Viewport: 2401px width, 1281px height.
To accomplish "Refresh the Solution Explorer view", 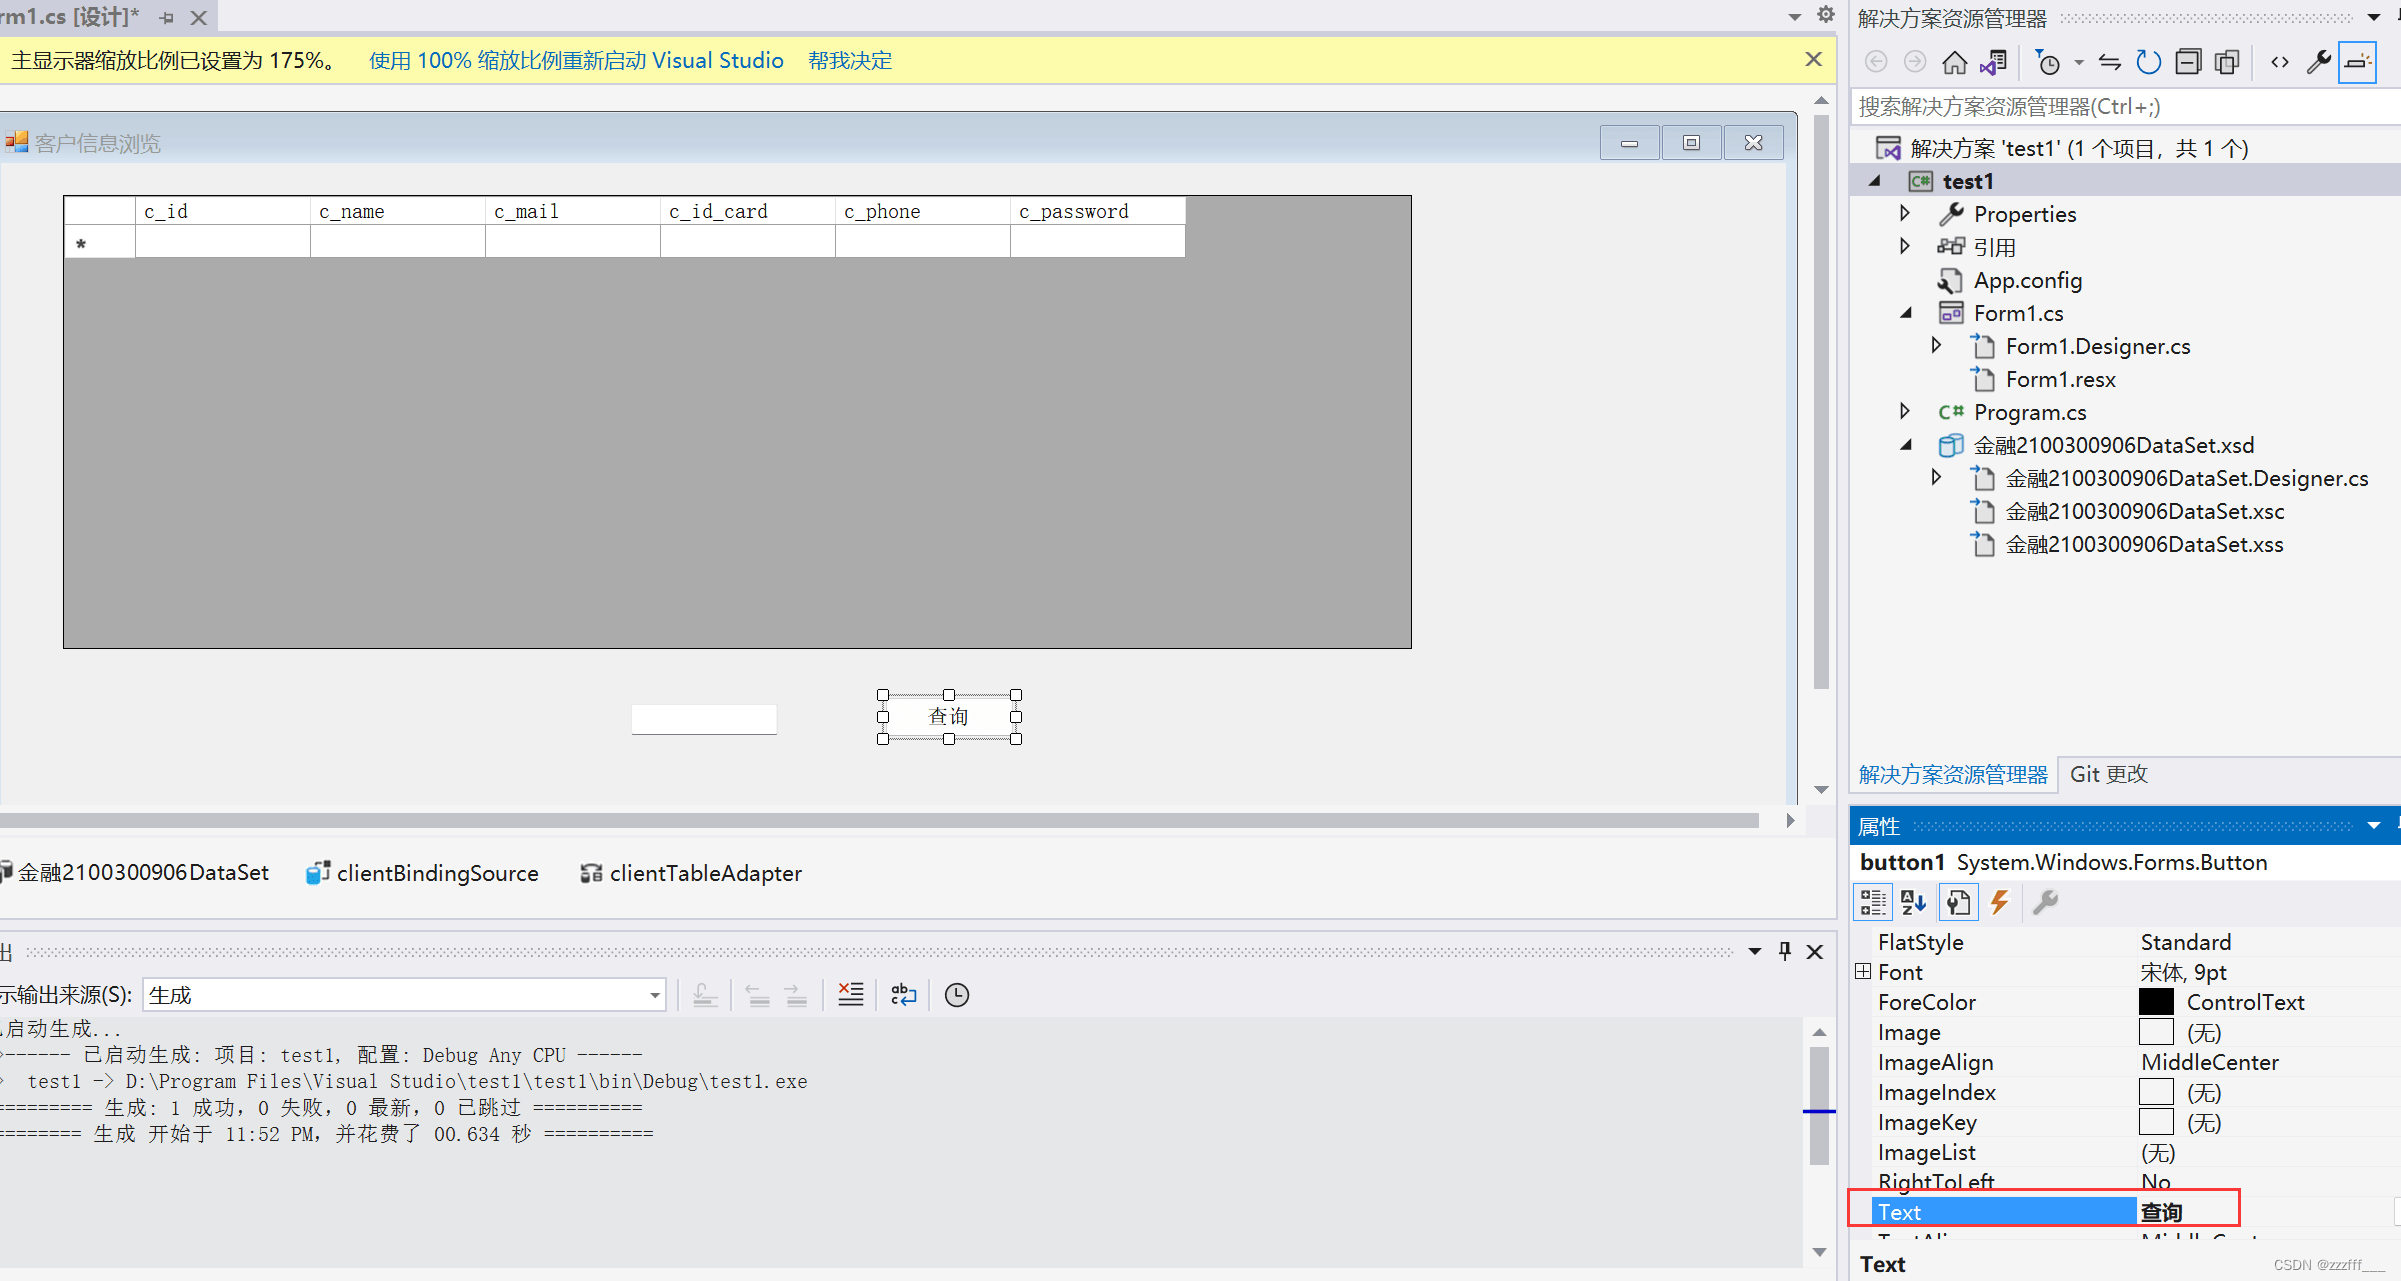I will (2148, 63).
